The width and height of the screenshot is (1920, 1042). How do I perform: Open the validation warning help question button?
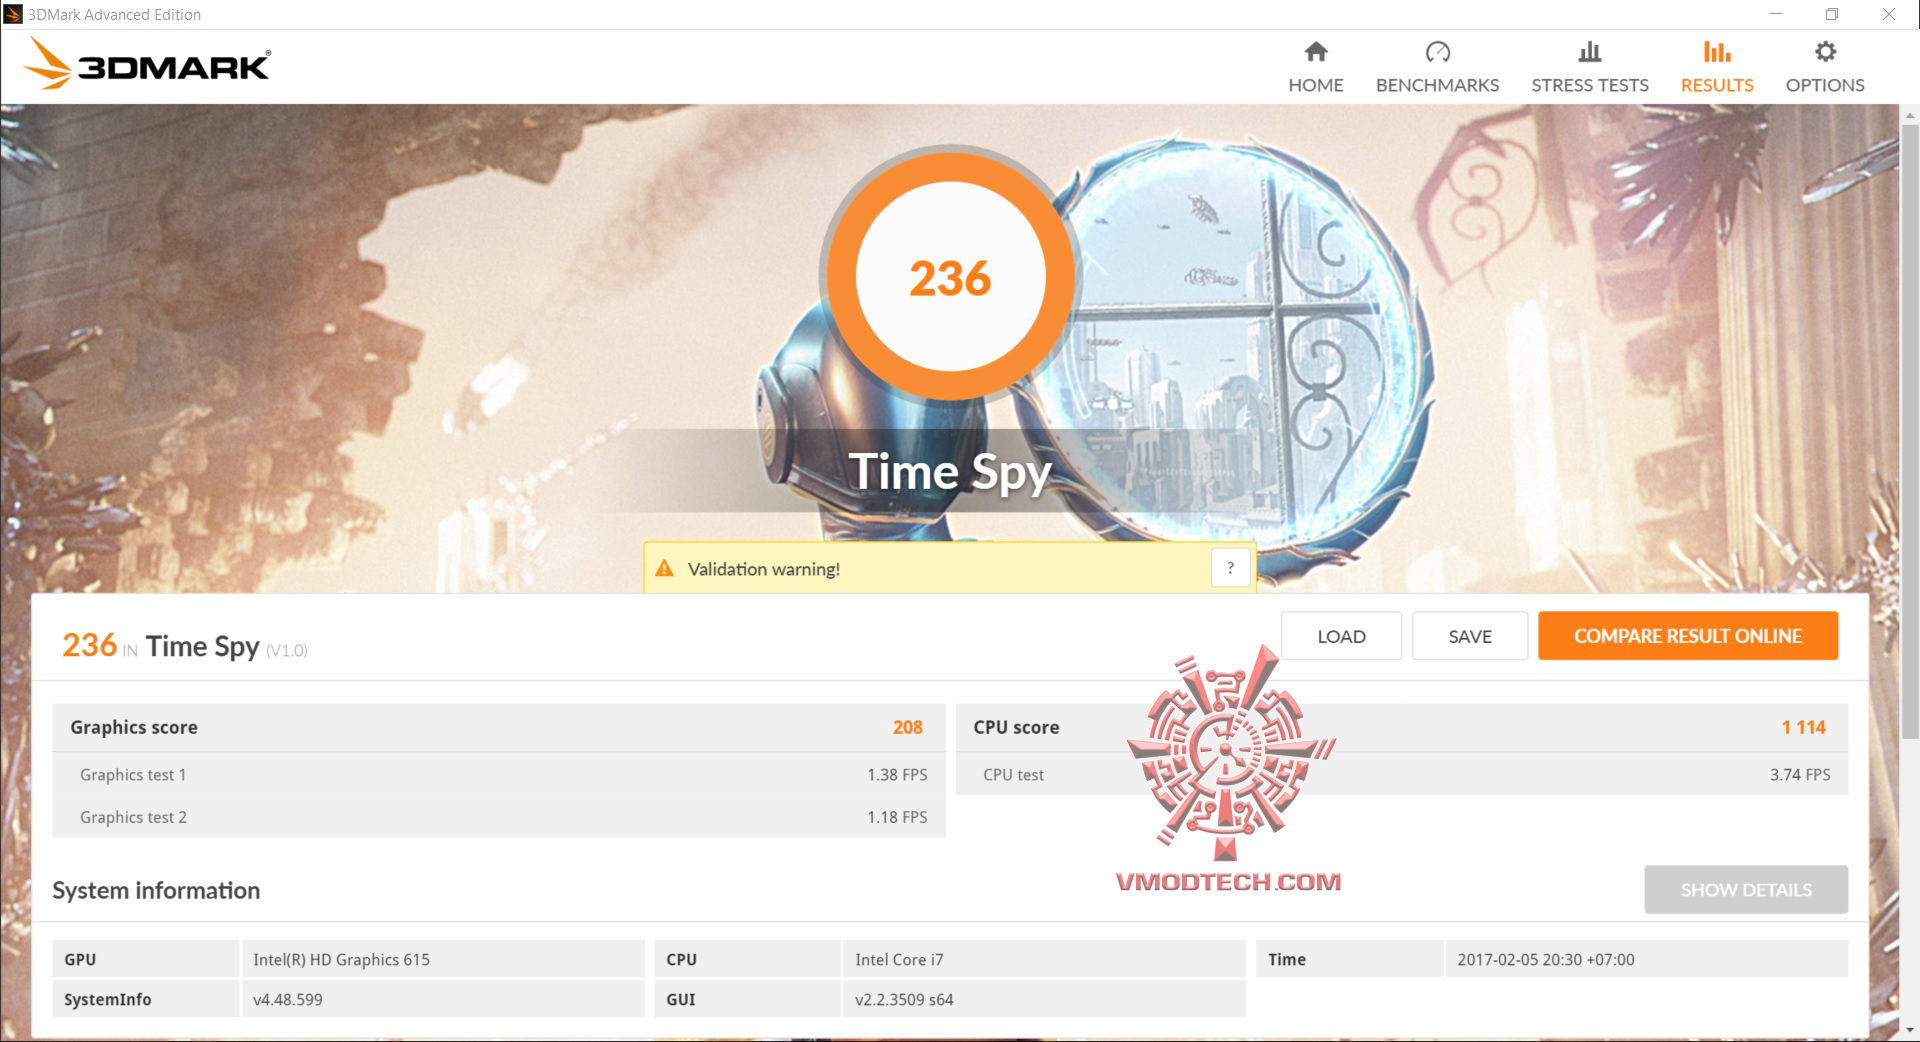tap(1230, 568)
